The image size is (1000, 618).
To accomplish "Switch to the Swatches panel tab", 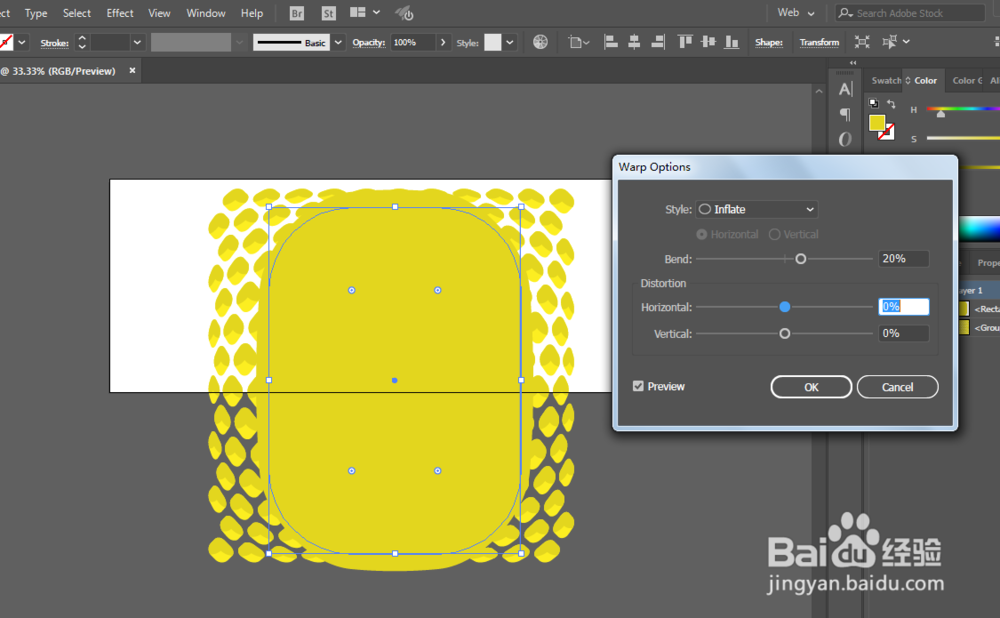I will [885, 80].
